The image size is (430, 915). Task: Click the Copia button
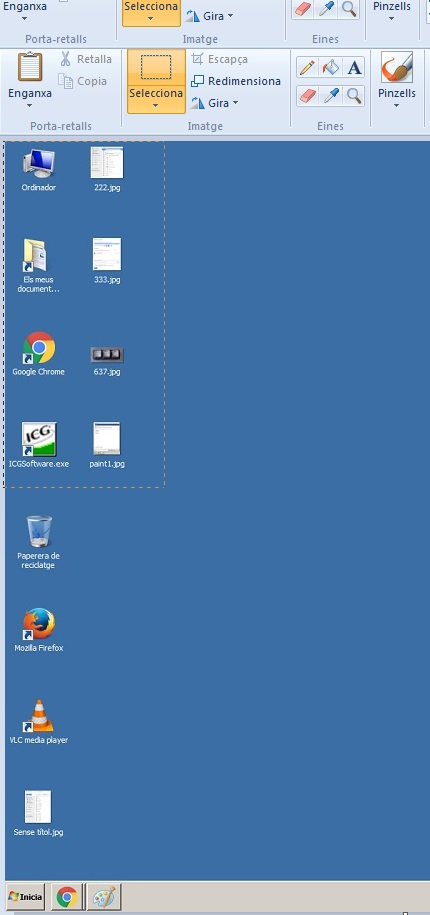pyautogui.click(x=82, y=81)
